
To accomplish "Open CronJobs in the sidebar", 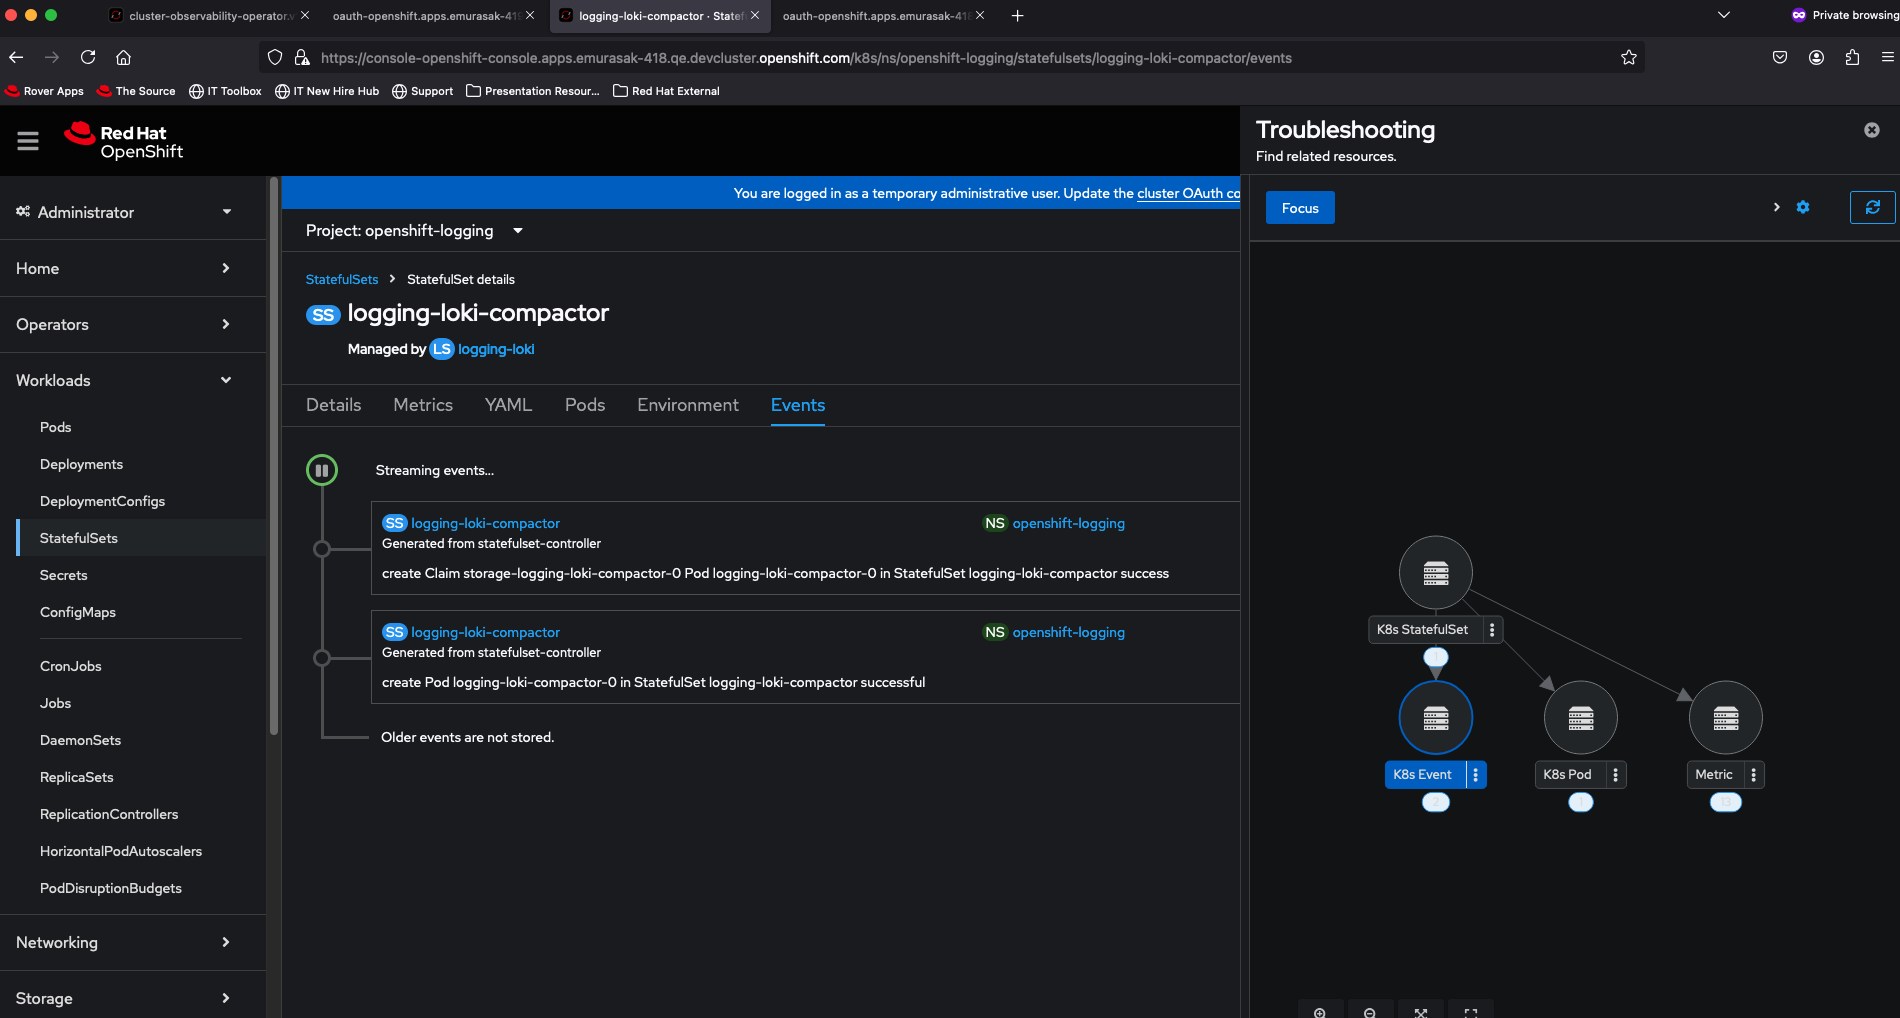I will pyautogui.click(x=71, y=666).
